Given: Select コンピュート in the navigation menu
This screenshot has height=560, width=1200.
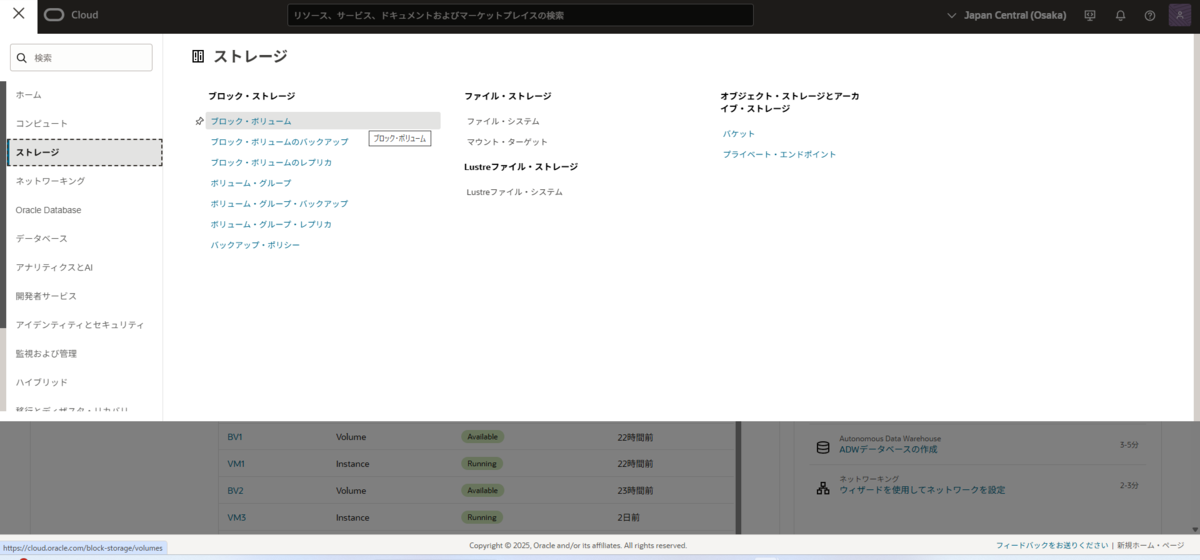Looking at the screenshot, I should [x=42, y=123].
